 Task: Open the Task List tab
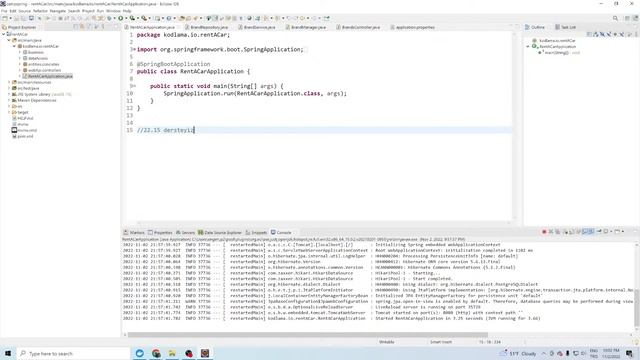pyautogui.click(x=565, y=27)
